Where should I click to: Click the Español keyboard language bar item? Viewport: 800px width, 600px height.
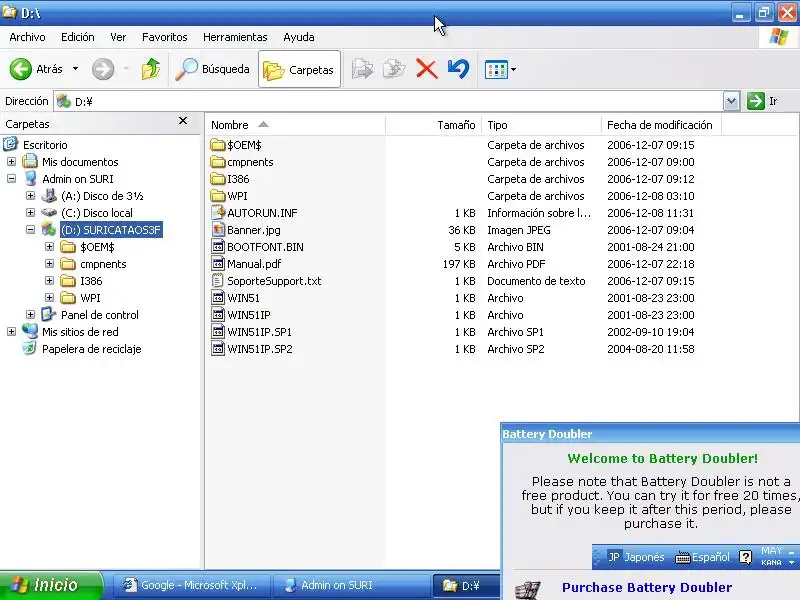pyautogui.click(x=703, y=557)
